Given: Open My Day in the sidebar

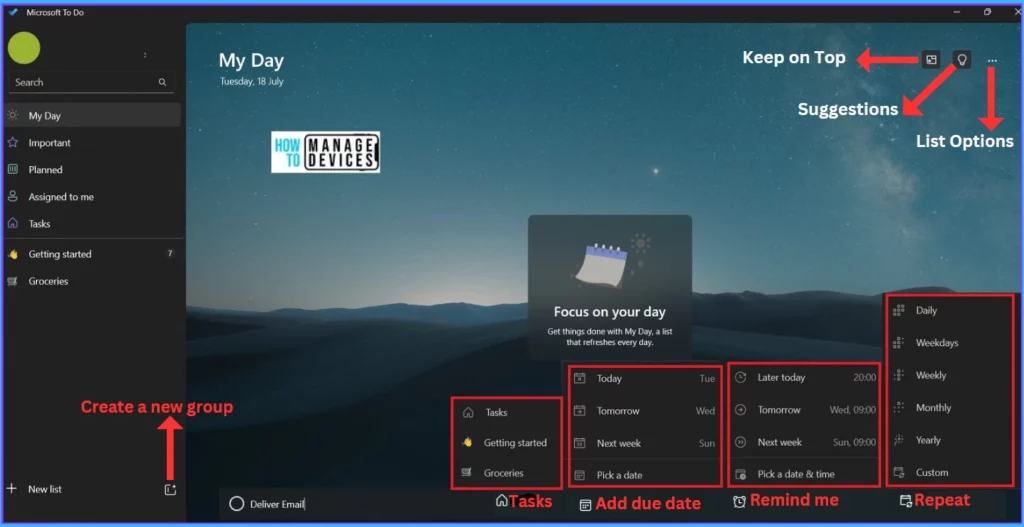Looking at the screenshot, I should (92, 116).
